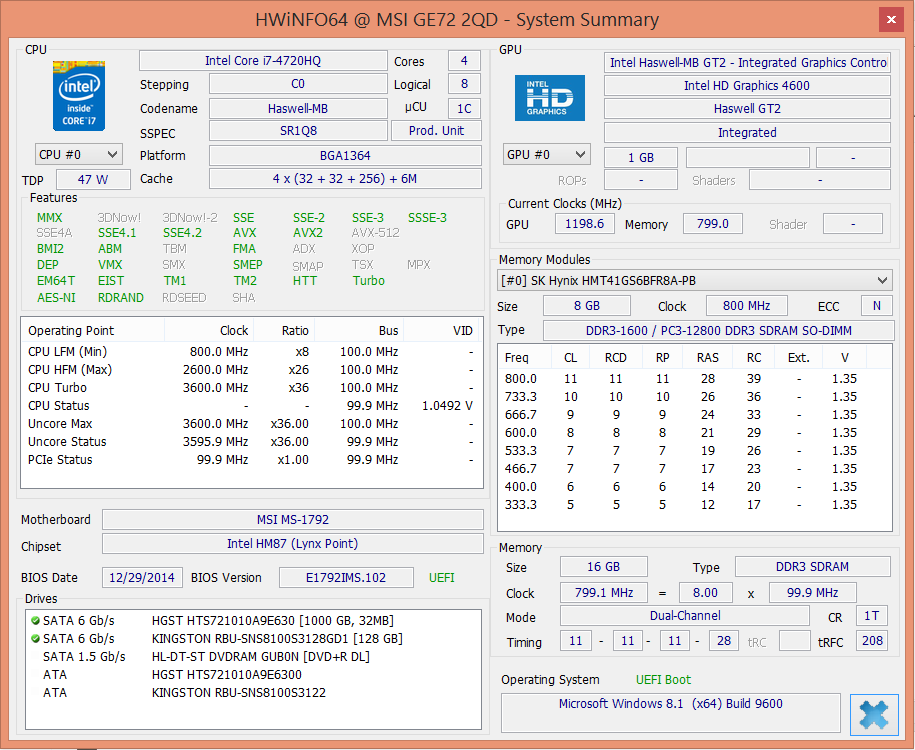Click the AES-NI feature label

click(x=56, y=298)
